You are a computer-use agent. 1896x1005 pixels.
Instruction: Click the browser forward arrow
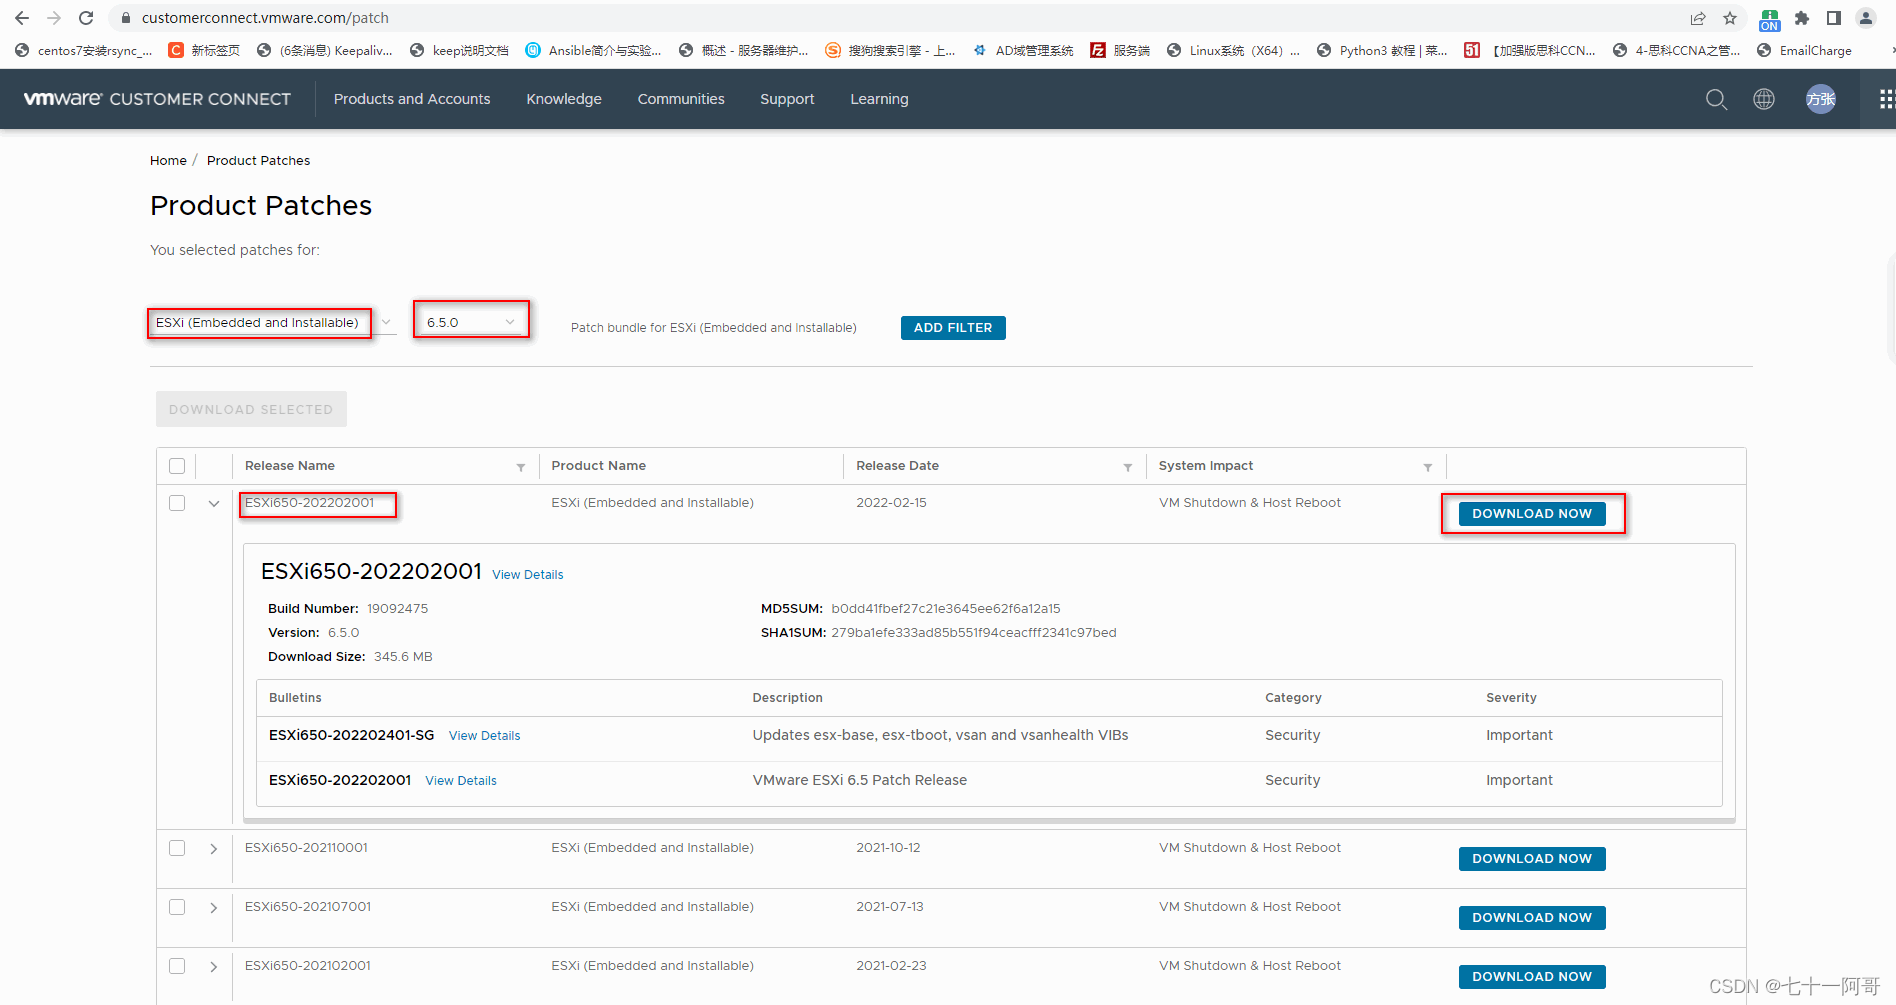click(54, 18)
